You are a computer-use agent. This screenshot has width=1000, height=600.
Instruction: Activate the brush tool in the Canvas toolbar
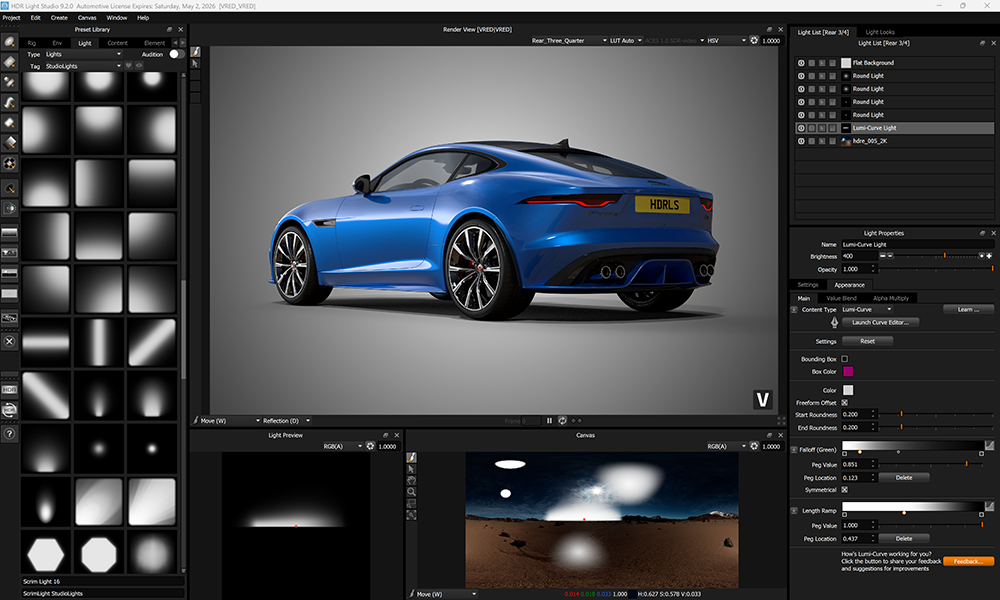[409, 456]
